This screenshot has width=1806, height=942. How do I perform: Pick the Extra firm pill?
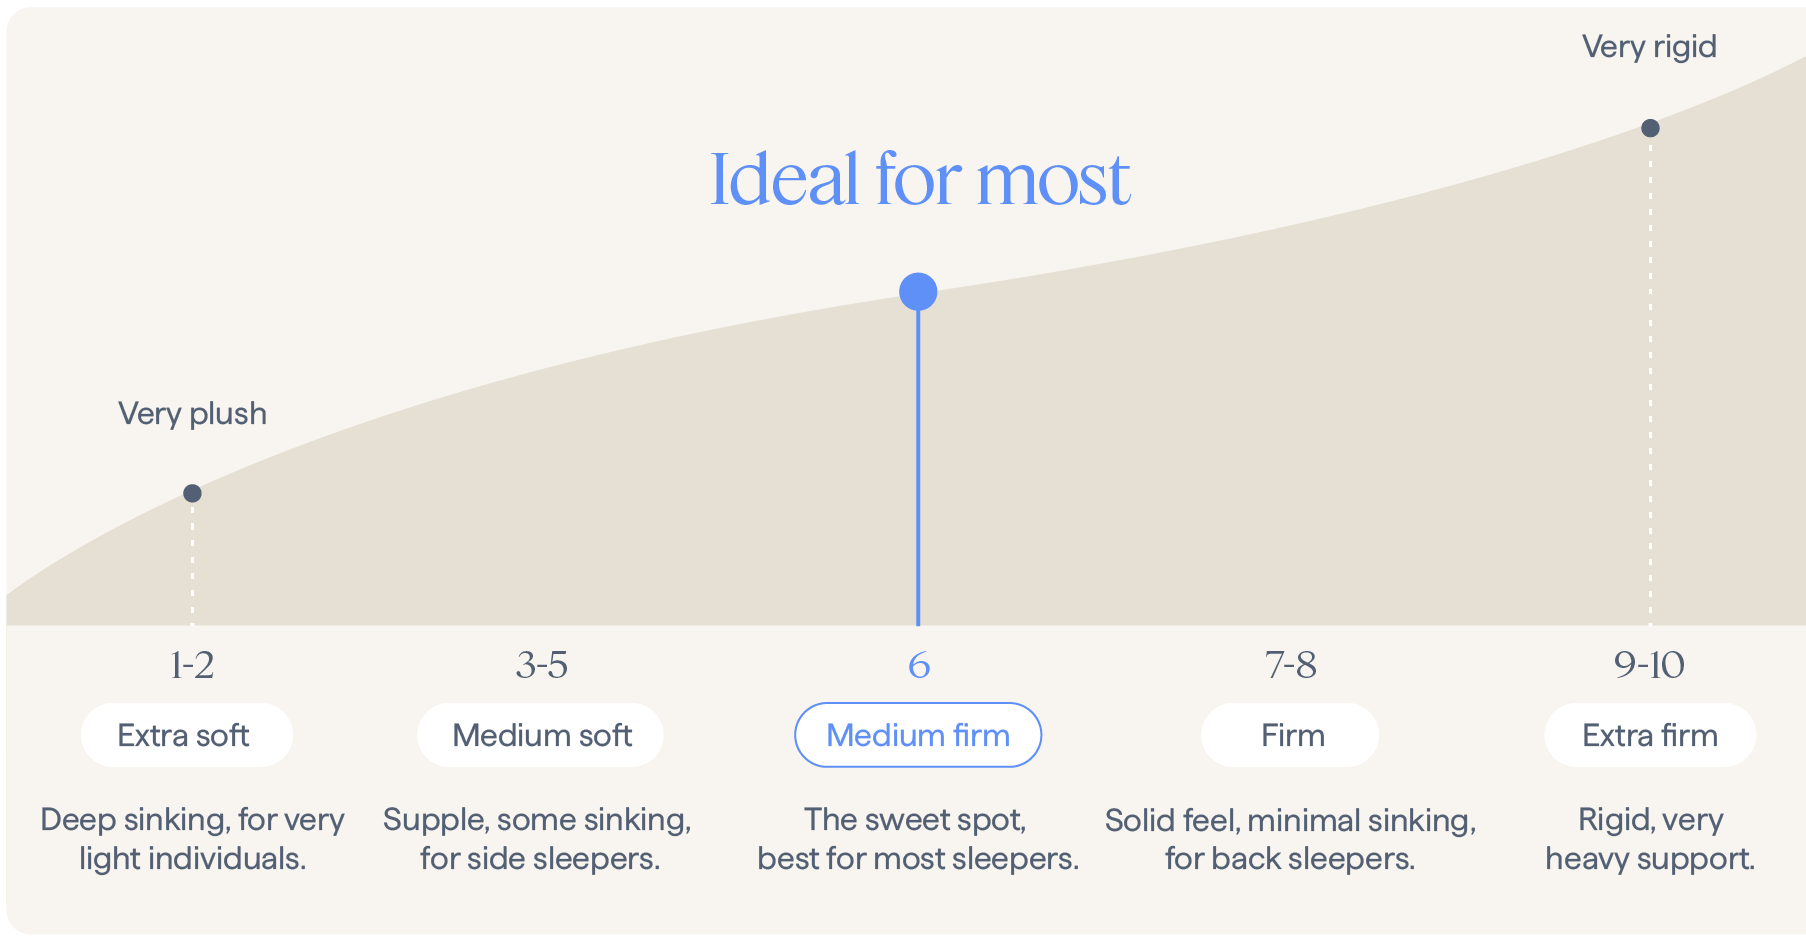(1650, 735)
